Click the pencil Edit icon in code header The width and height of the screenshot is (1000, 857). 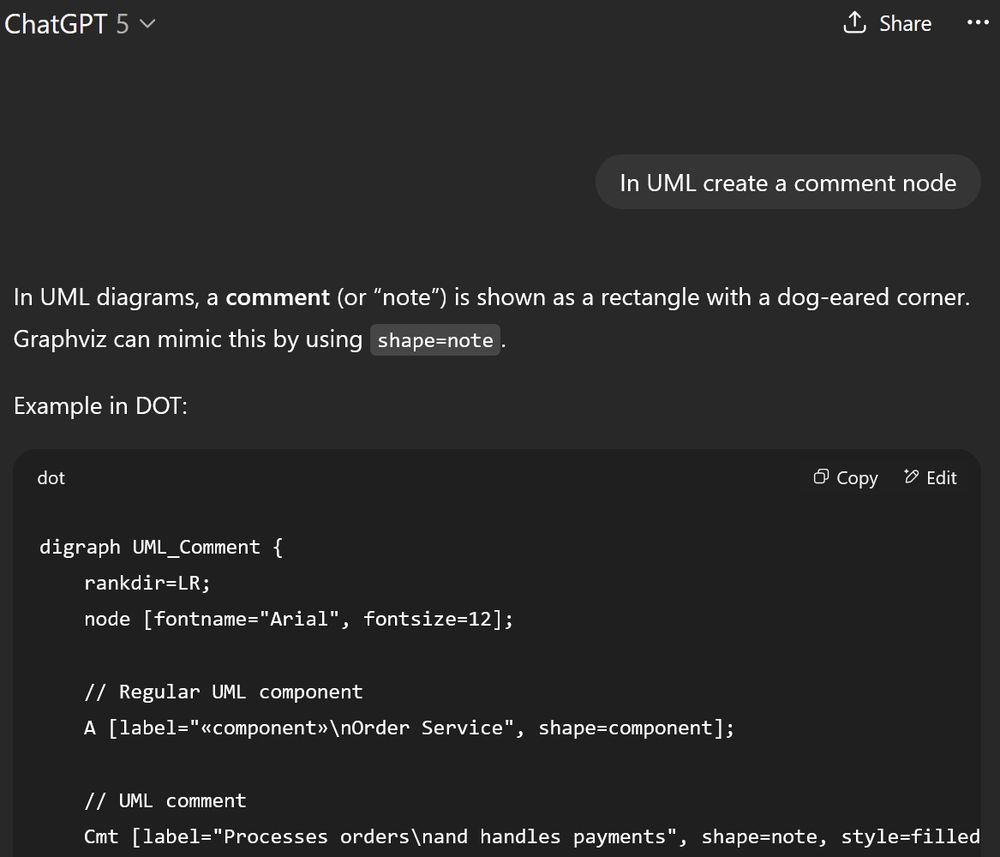point(911,477)
